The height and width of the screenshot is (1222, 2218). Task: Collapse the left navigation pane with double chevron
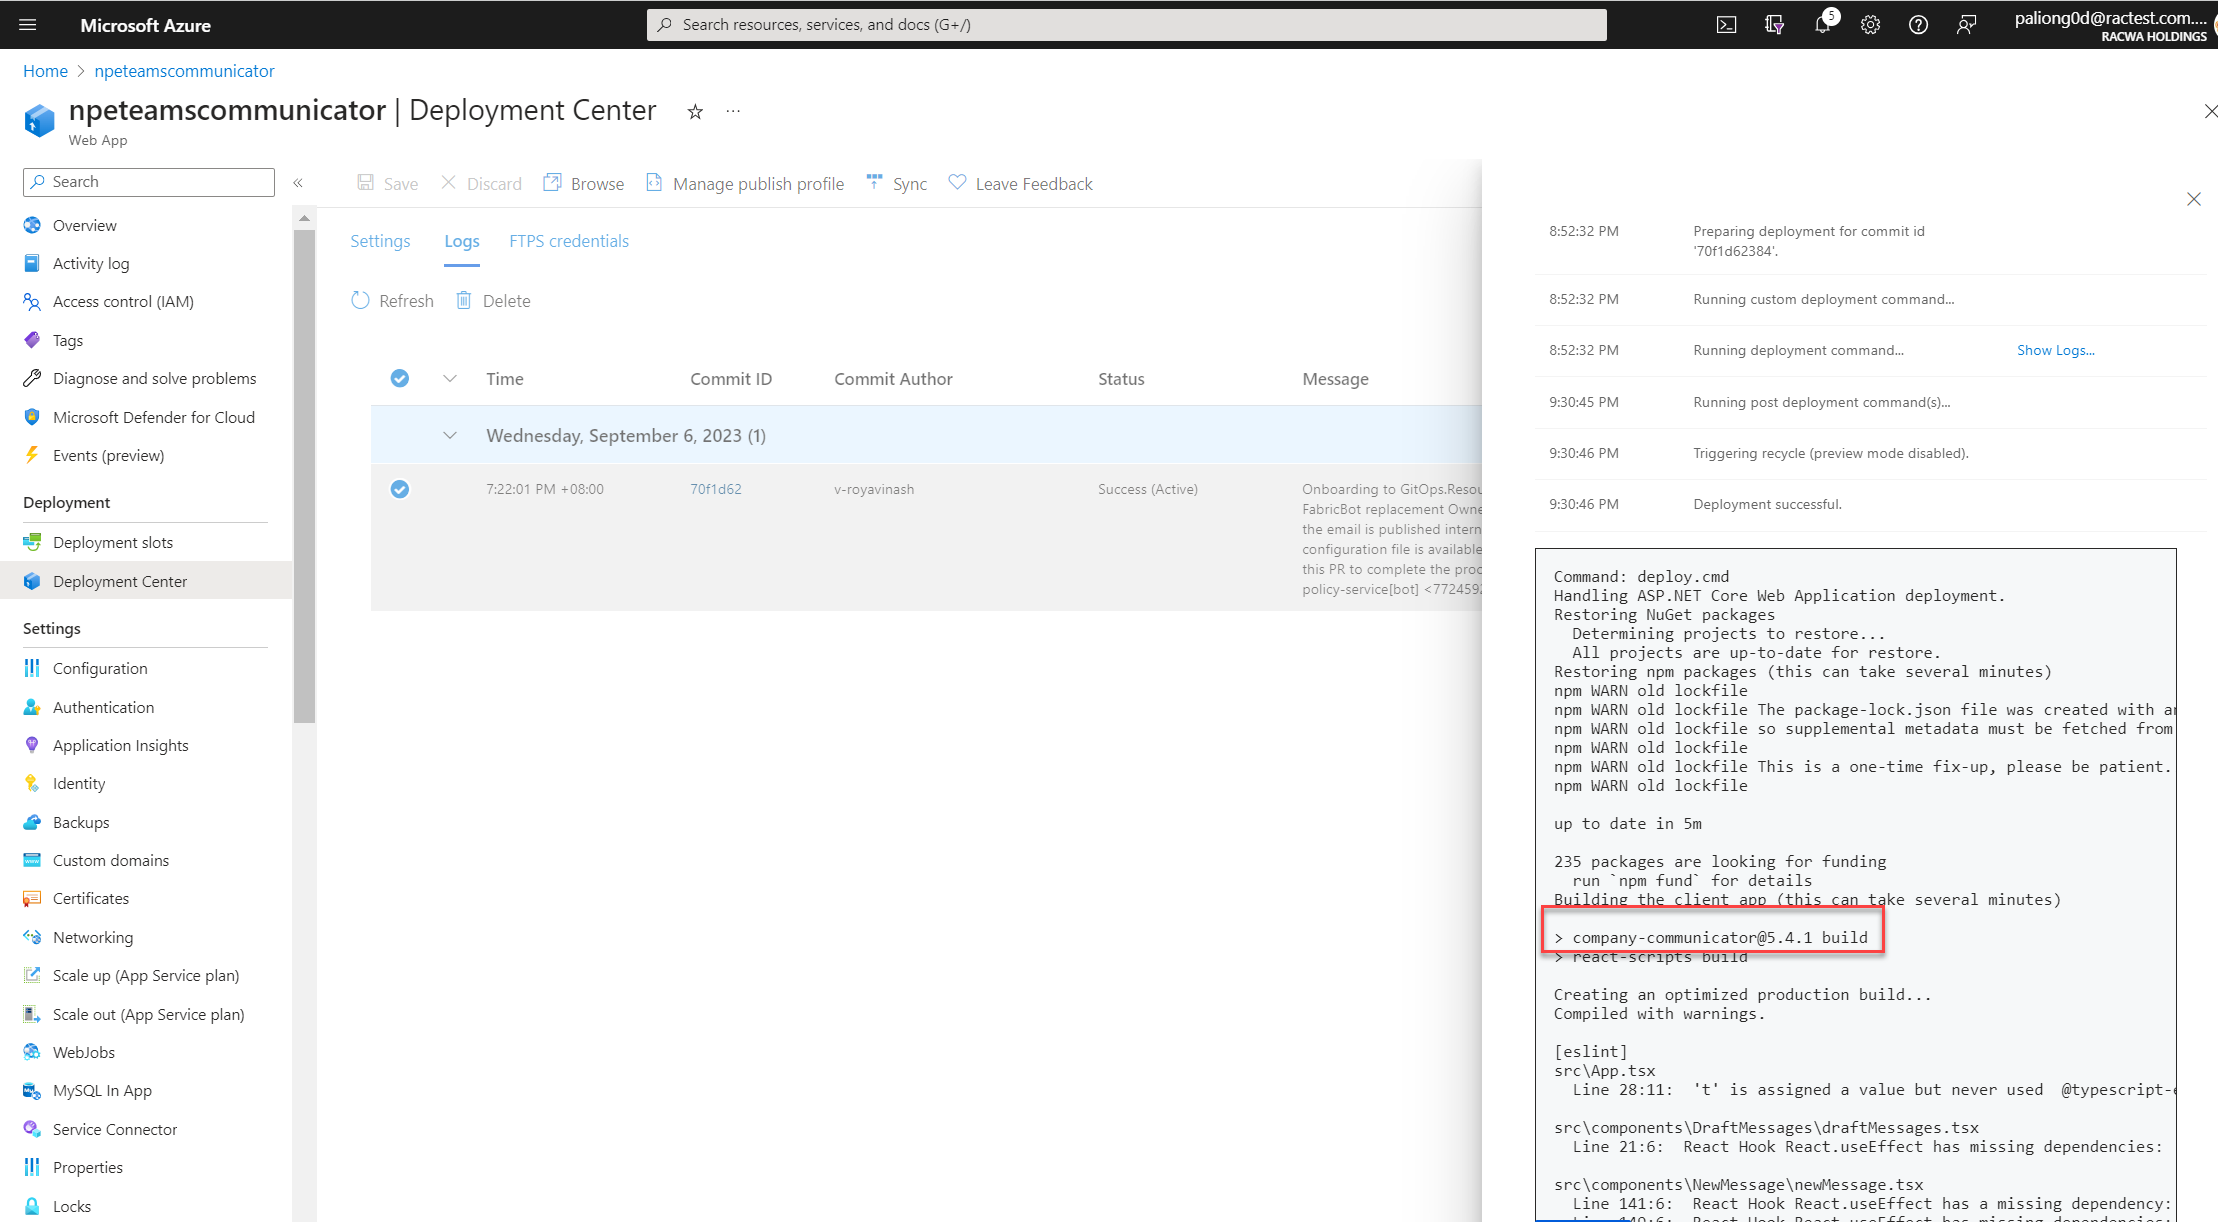coord(297,182)
